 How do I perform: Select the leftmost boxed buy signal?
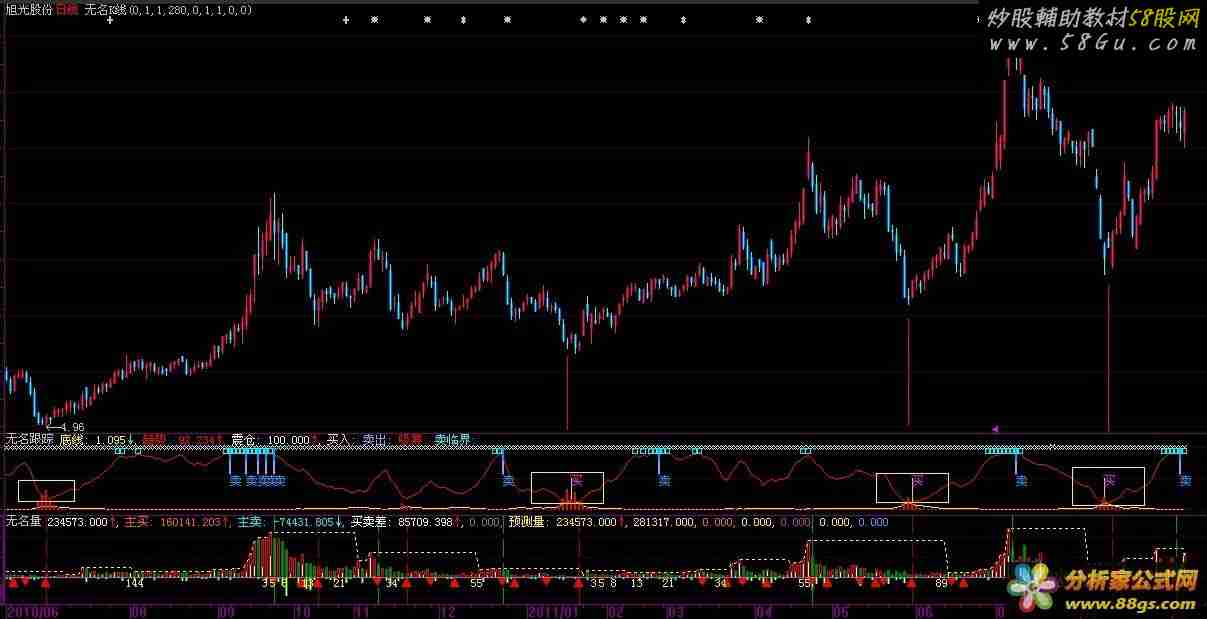click(46, 491)
